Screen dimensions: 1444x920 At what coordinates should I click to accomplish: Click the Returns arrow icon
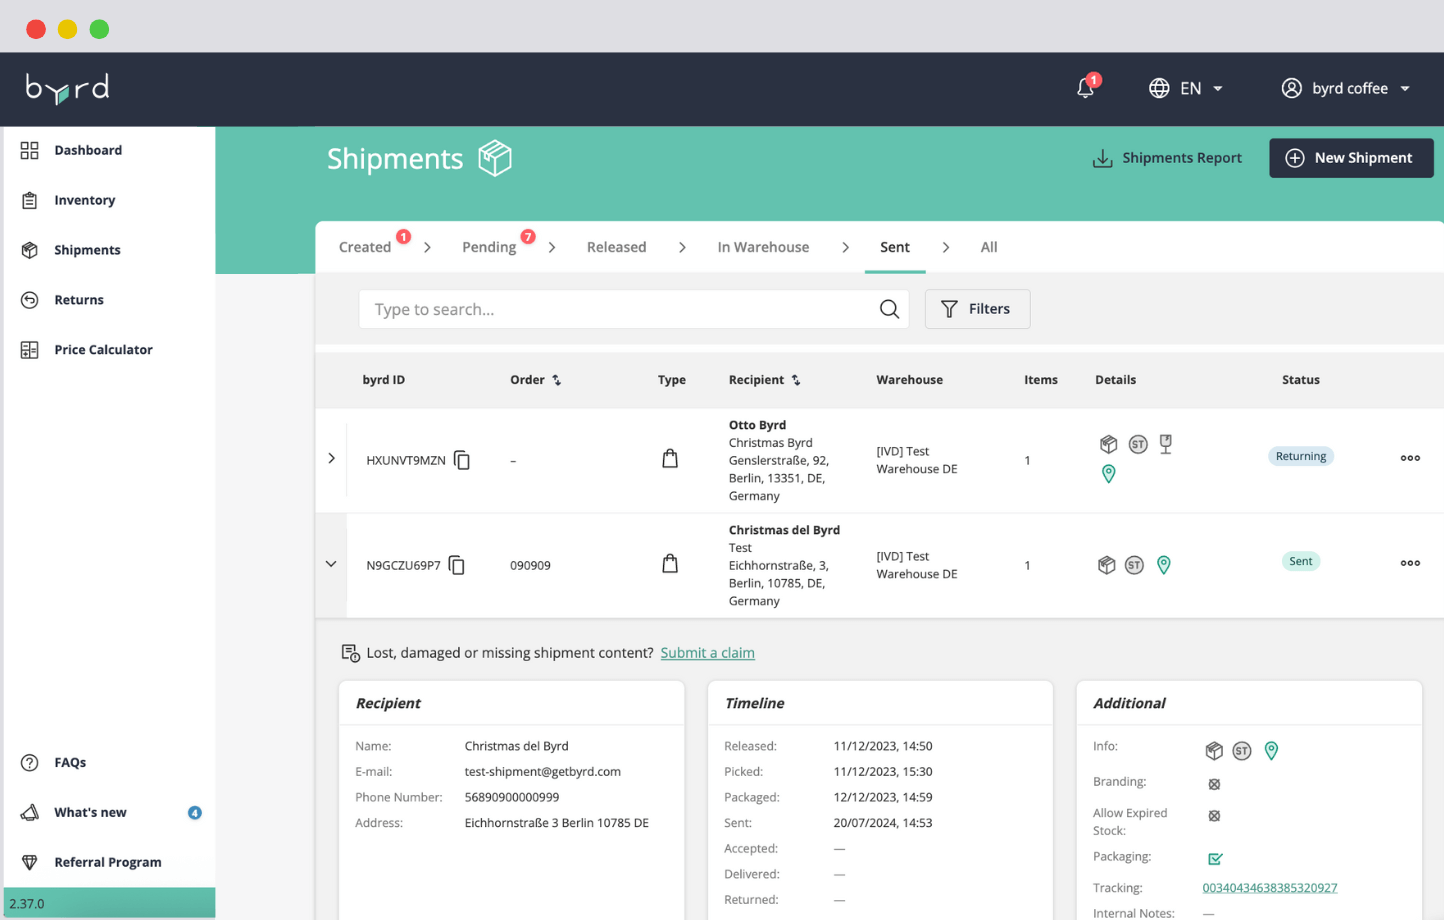30,300
